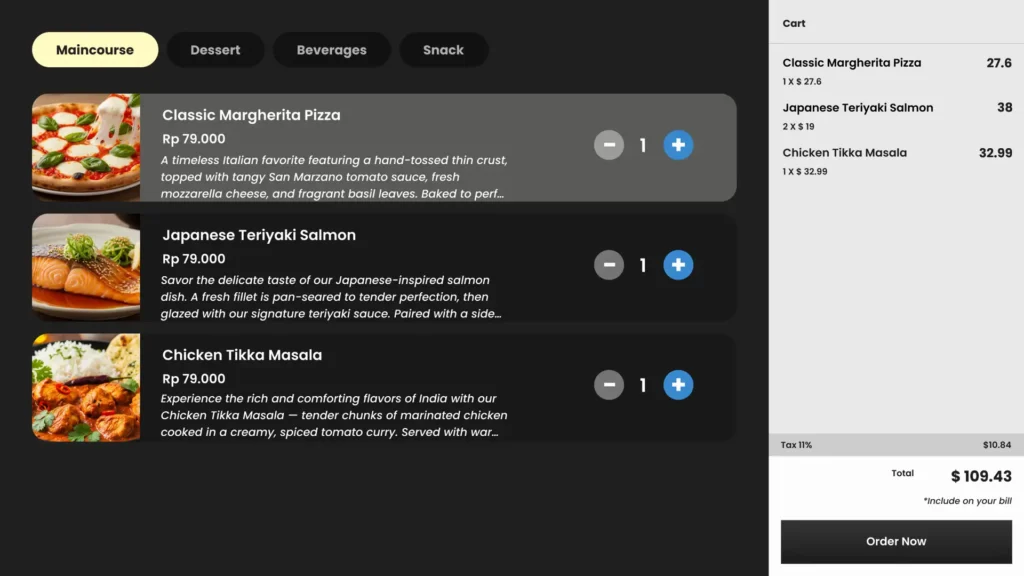Click Chicken Tikka Masala entry in cart
The height and width of the screenshot is (576, 1024).
(x=845, y=153)
